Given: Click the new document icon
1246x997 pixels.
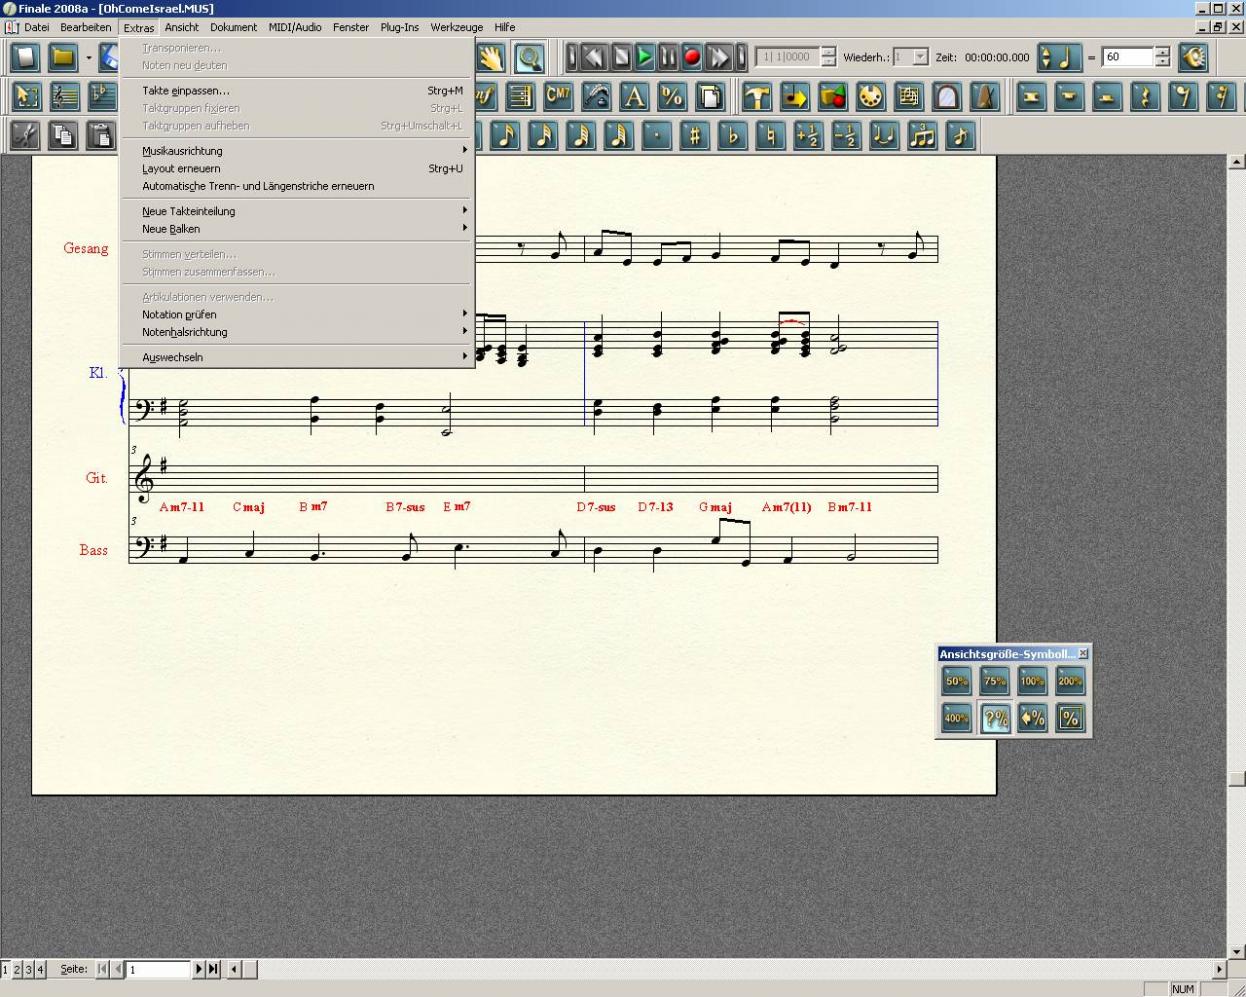Looking at the screenshot, I should pyautogui.click(x=25, y=58).
